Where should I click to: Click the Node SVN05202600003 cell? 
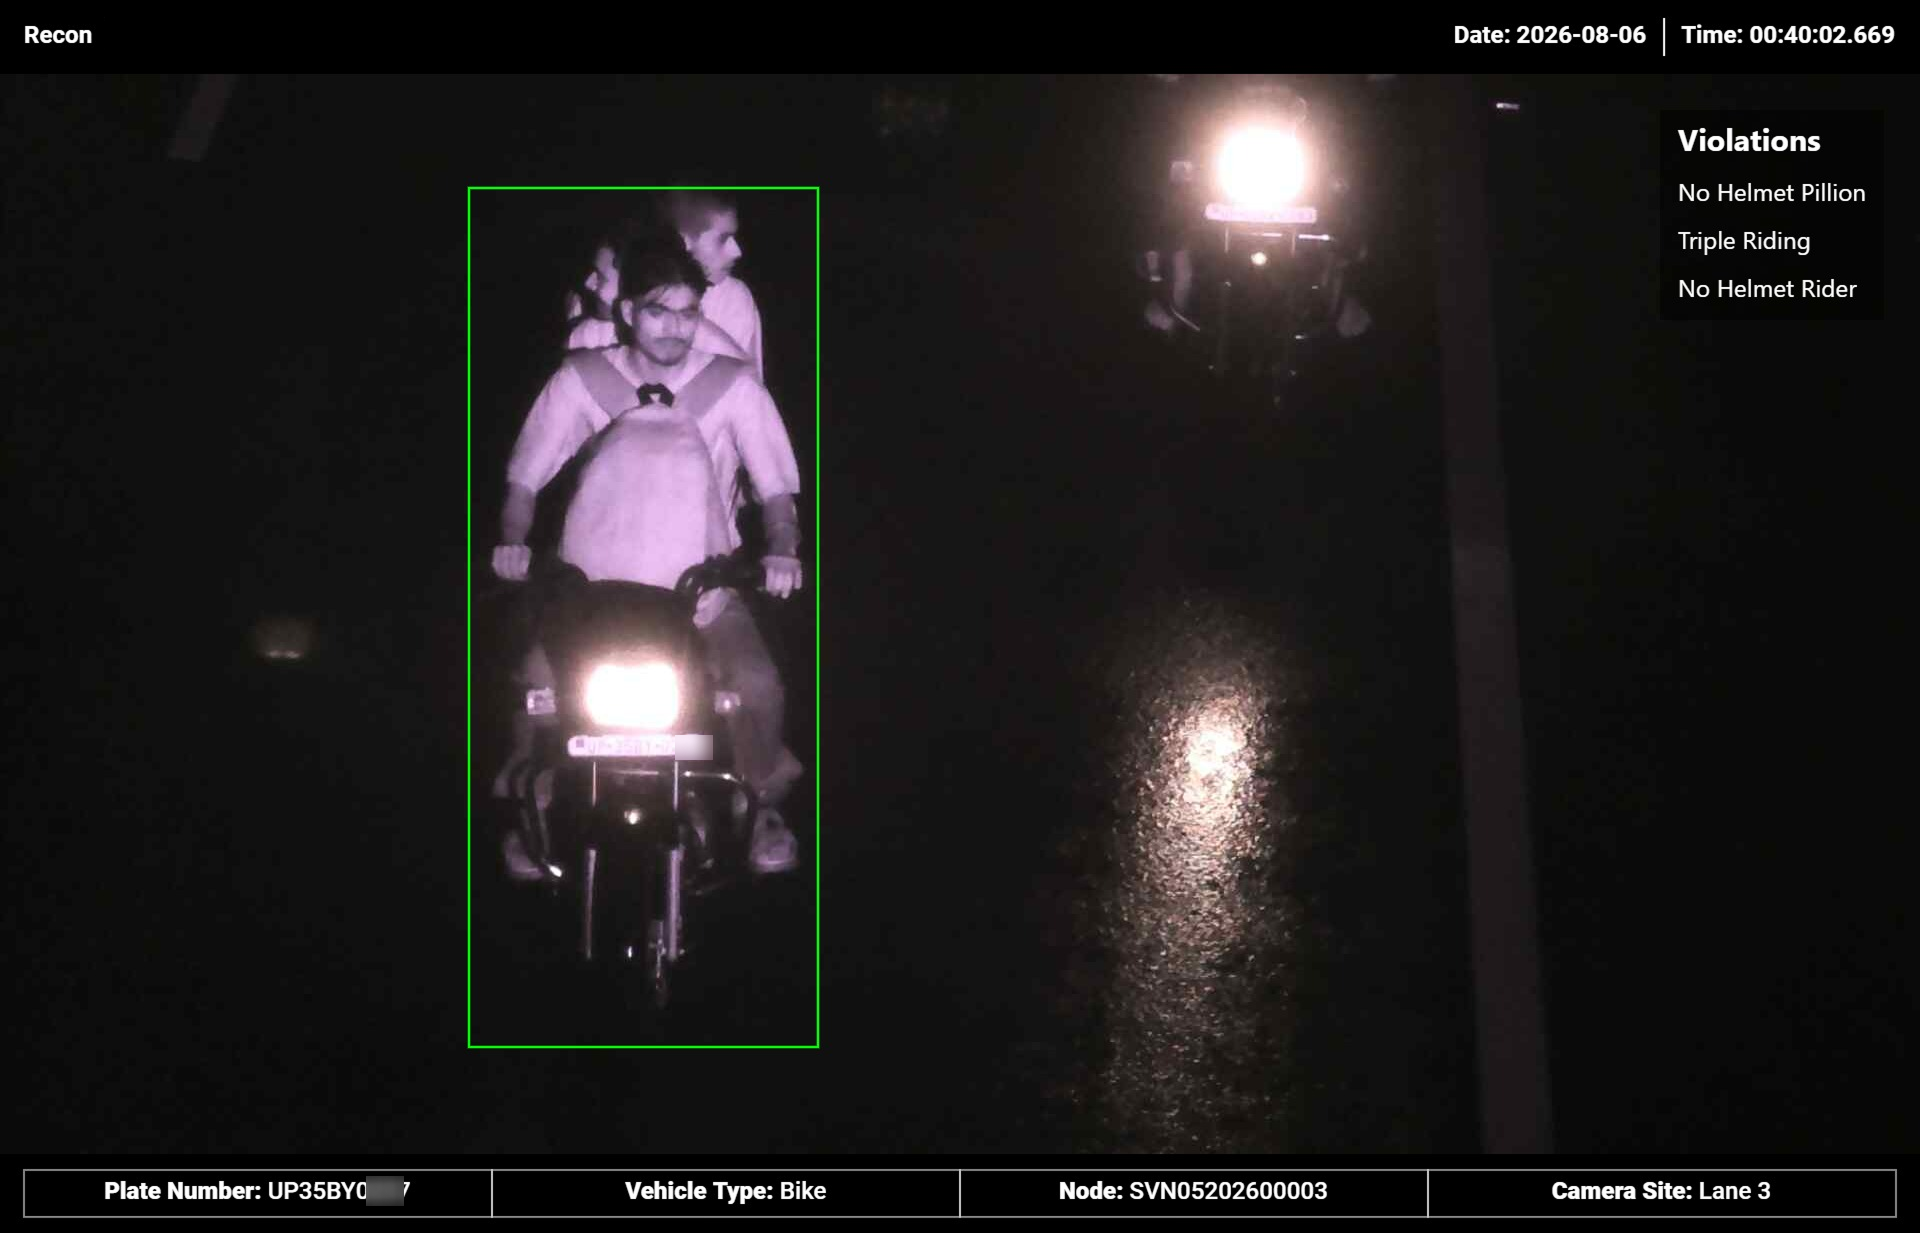[1193, 1192]
